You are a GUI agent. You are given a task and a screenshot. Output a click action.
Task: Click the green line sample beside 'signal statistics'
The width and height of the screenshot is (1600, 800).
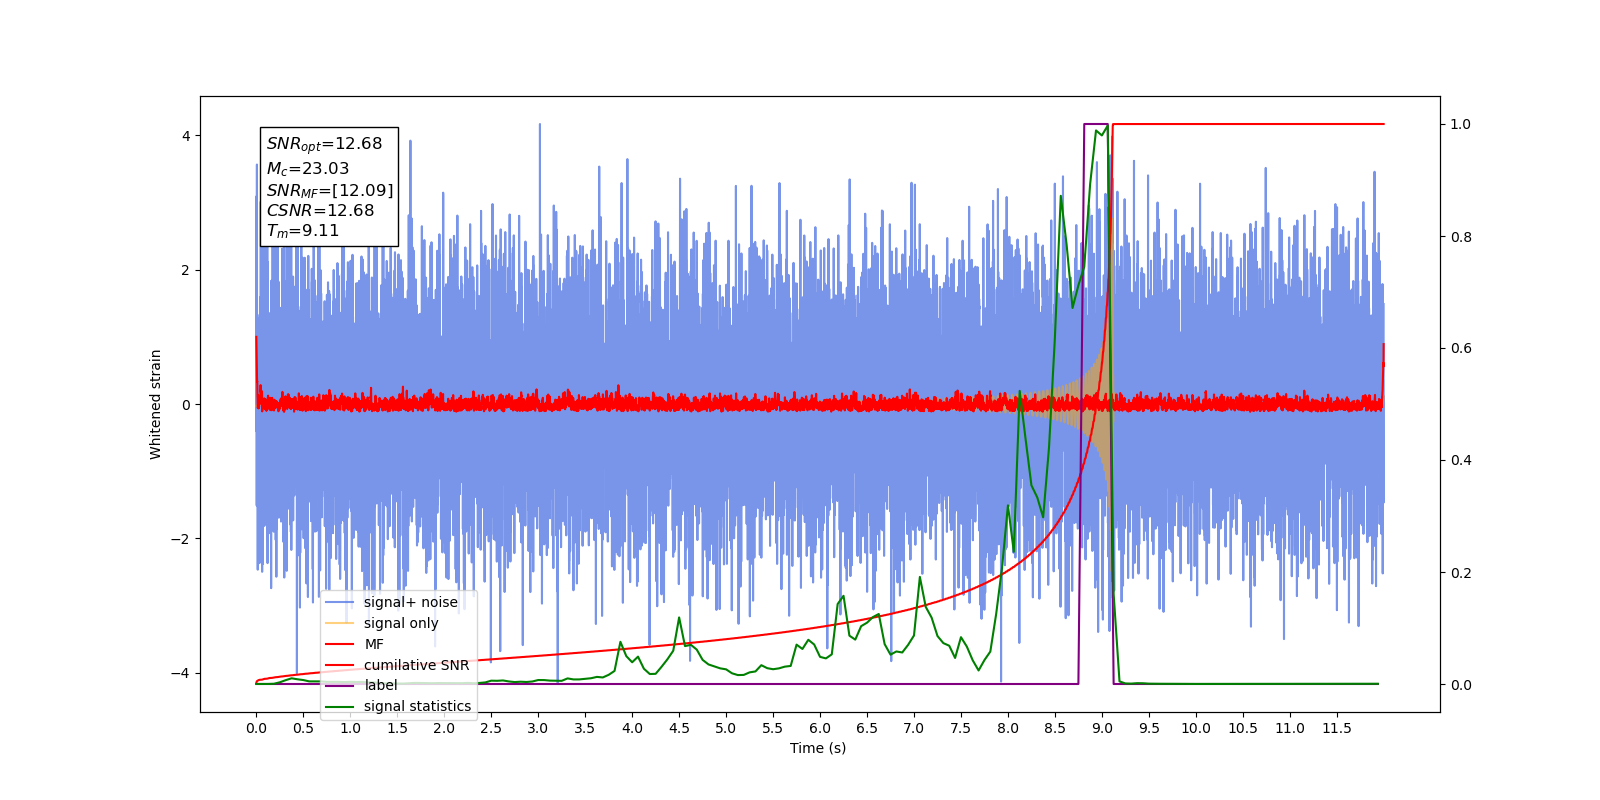pyautogui.click(x=340, y=707)
